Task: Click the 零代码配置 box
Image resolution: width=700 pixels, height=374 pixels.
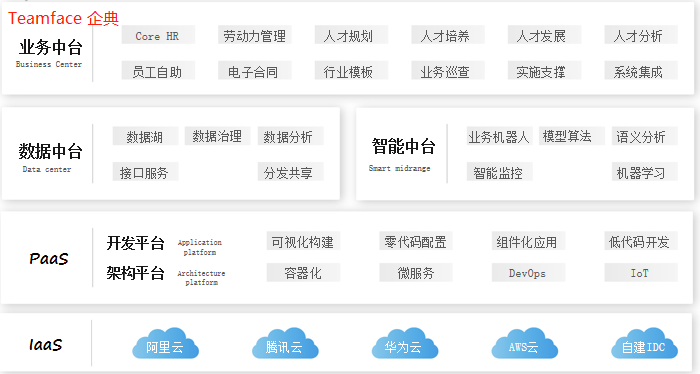Action: click(416, 241)
